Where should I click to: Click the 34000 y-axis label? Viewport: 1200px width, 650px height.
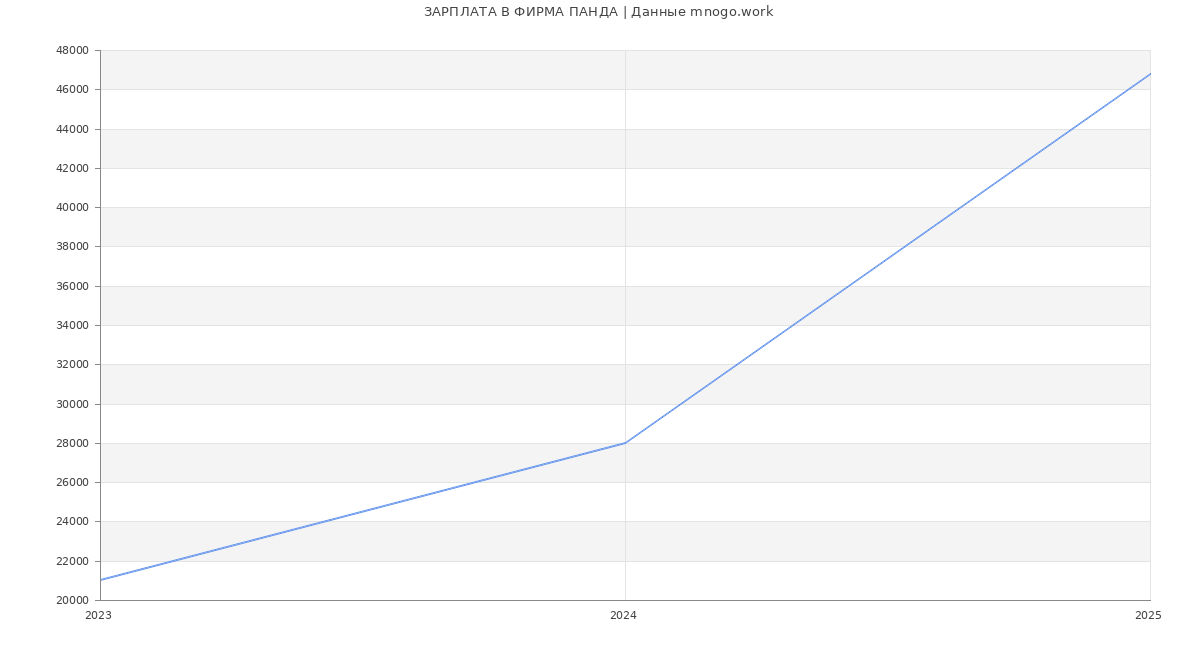tap(72, 325)
